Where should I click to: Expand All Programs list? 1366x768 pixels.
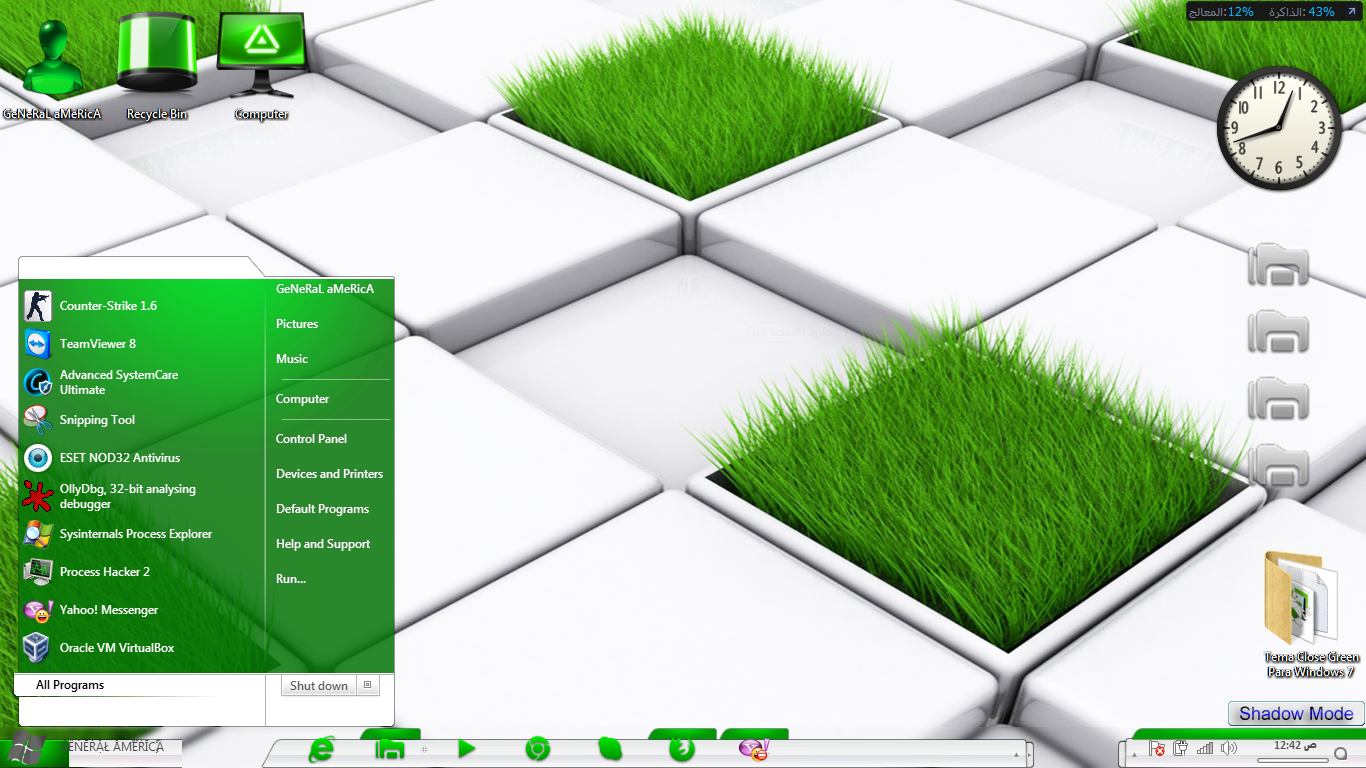(x=70, y=685)
